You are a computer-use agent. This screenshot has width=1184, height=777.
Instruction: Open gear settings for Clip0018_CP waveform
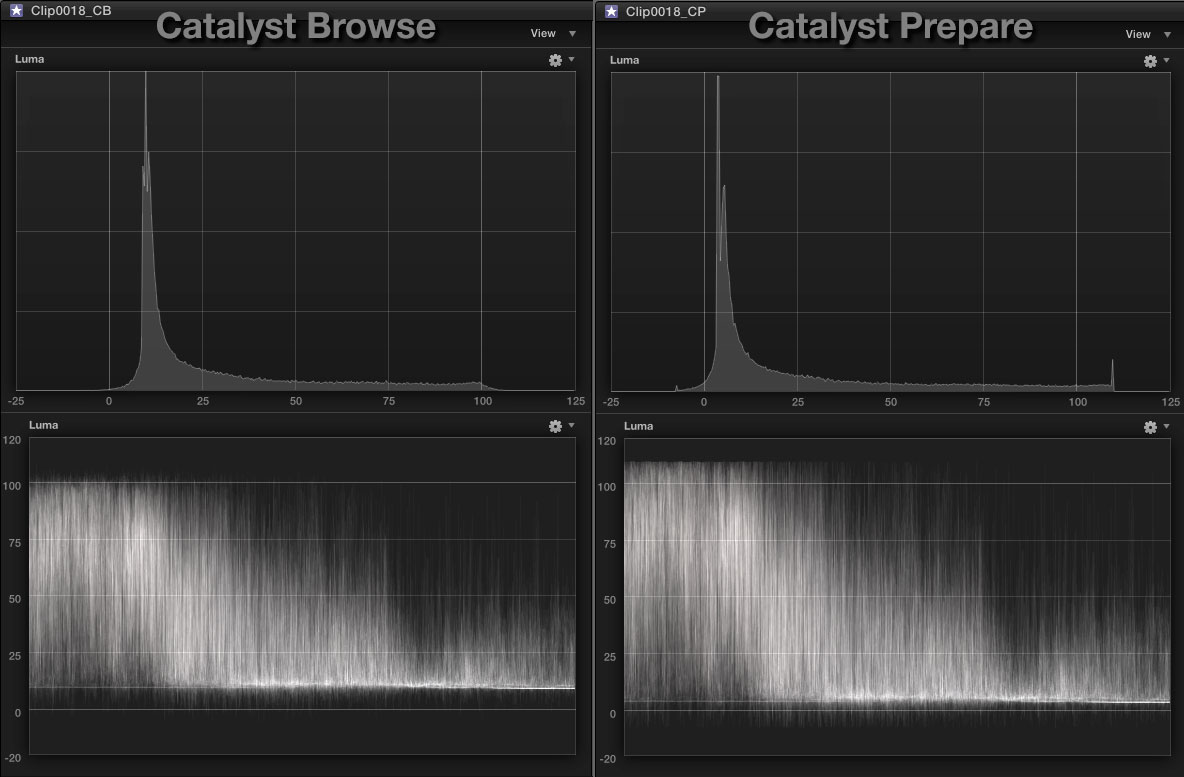[x=1150, y=427]
